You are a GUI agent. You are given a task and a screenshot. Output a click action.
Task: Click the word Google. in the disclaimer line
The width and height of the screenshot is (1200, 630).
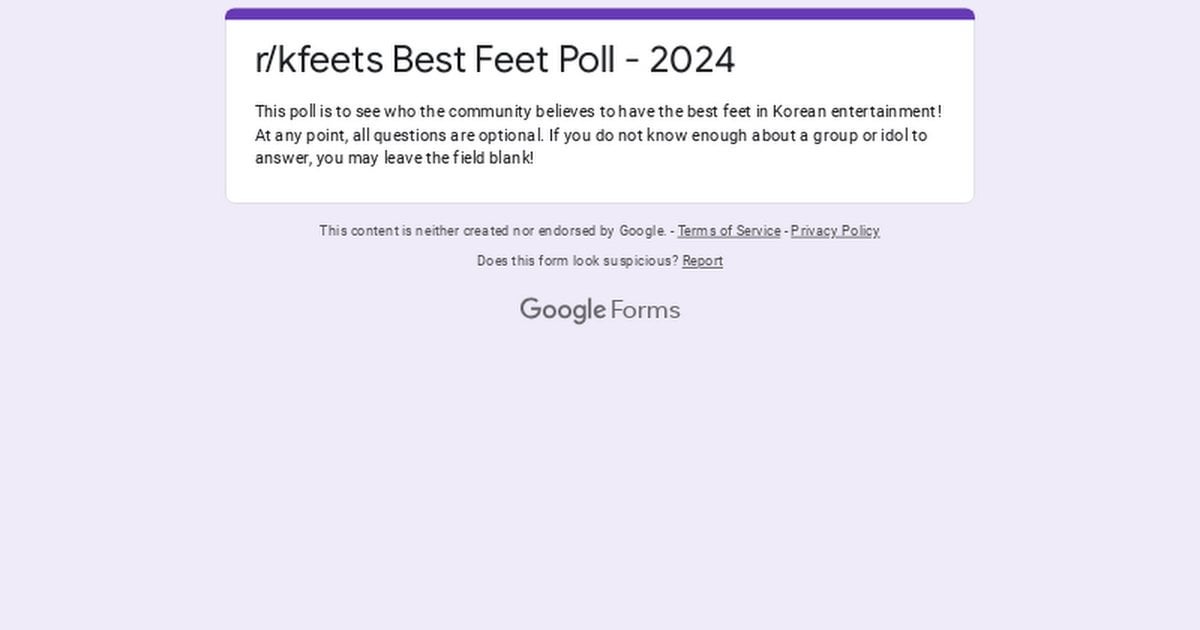point(643,231)
